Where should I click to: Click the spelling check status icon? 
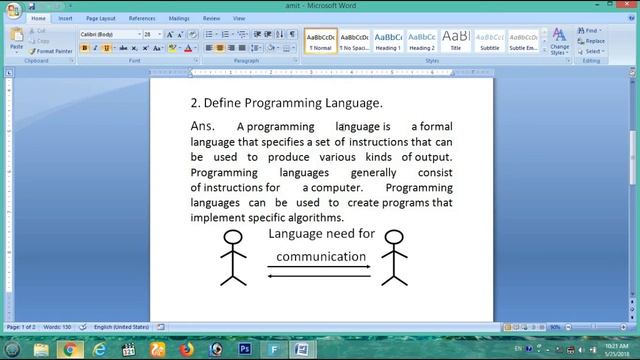coord(83,327)
